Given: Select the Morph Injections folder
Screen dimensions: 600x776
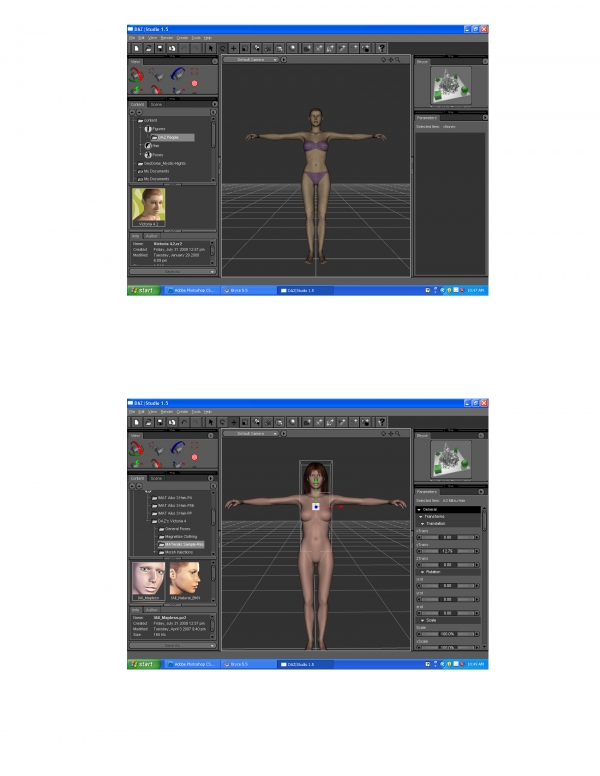Looking at the screenshot, I should 176,552.
